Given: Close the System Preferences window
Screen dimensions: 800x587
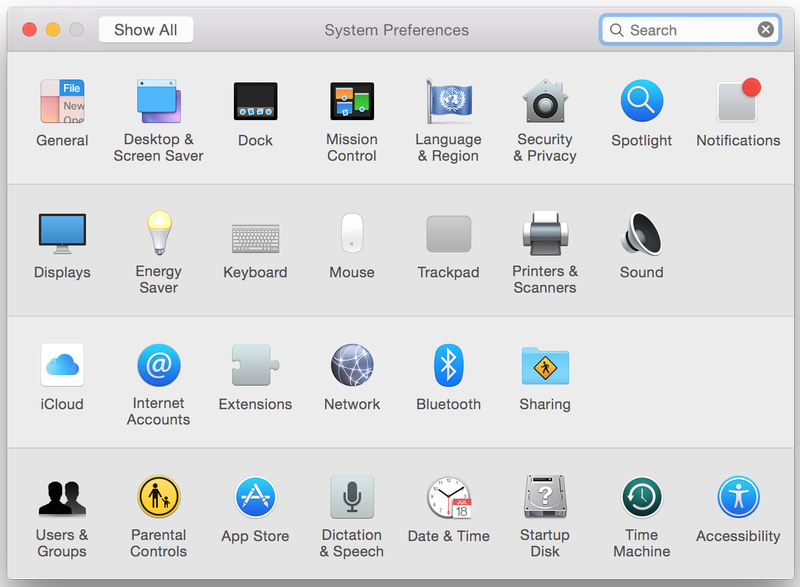Looking at the screenshot, I should coord(30,30).
